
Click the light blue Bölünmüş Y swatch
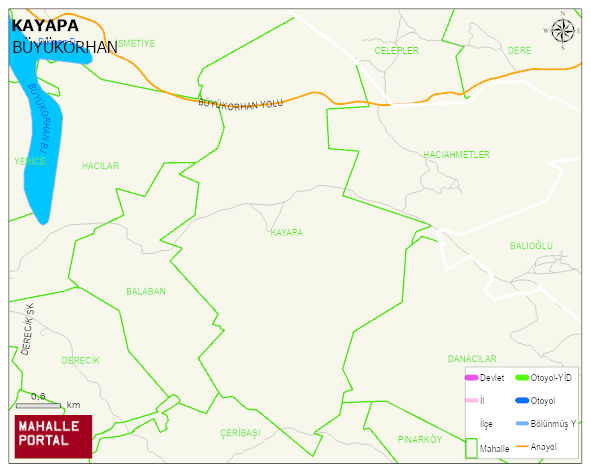[x=522, y=423]
